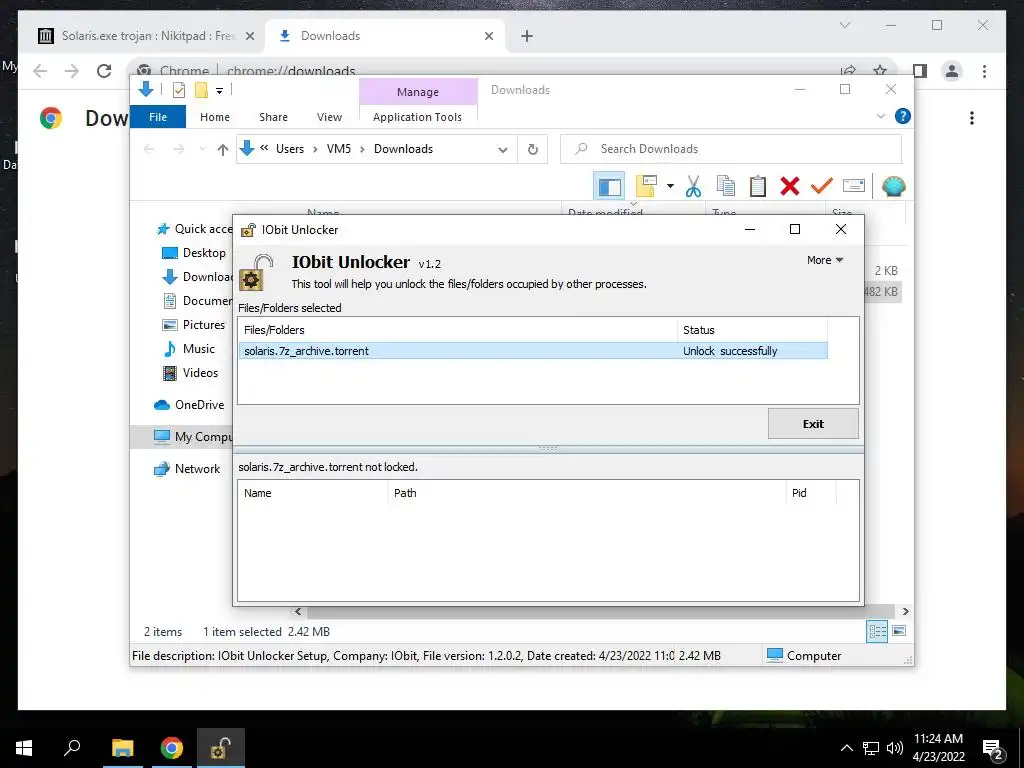Click the Exit button in IObit Unlocker
The height and width of the screenshot is (768, 1024).
tap(813, 424)
